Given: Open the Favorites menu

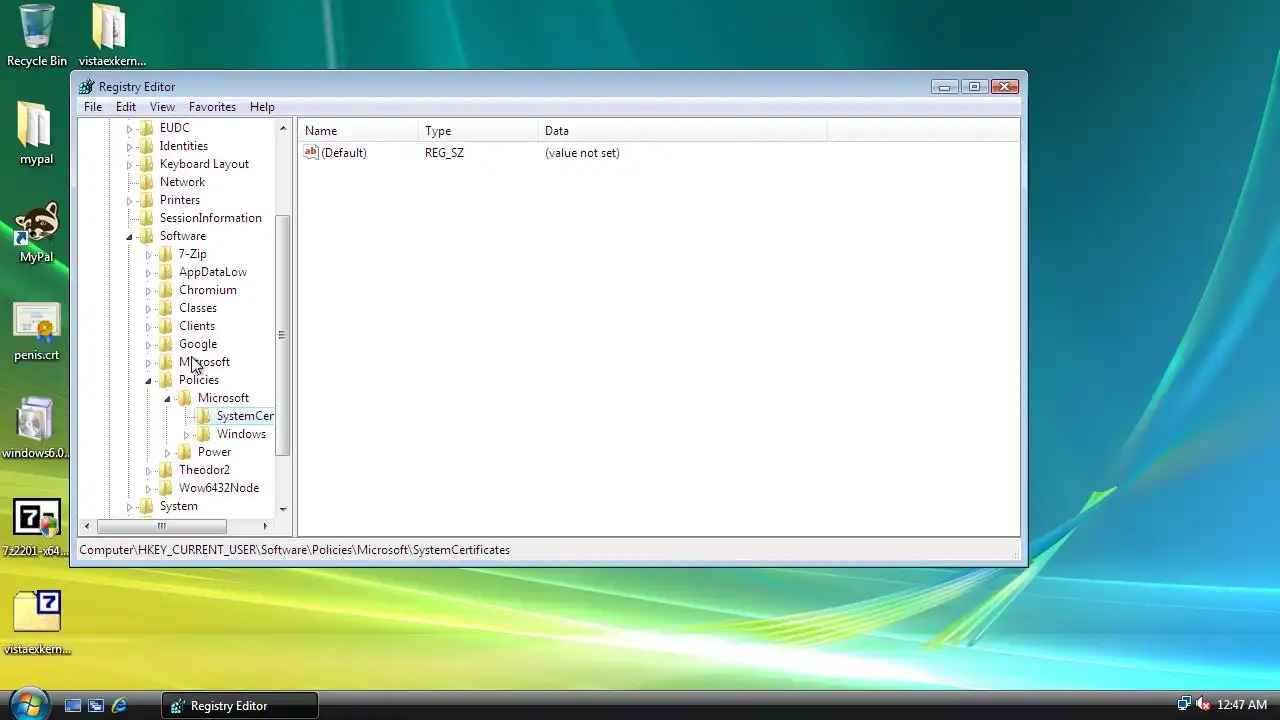Looking at the screenshot, I should [212, 107].
